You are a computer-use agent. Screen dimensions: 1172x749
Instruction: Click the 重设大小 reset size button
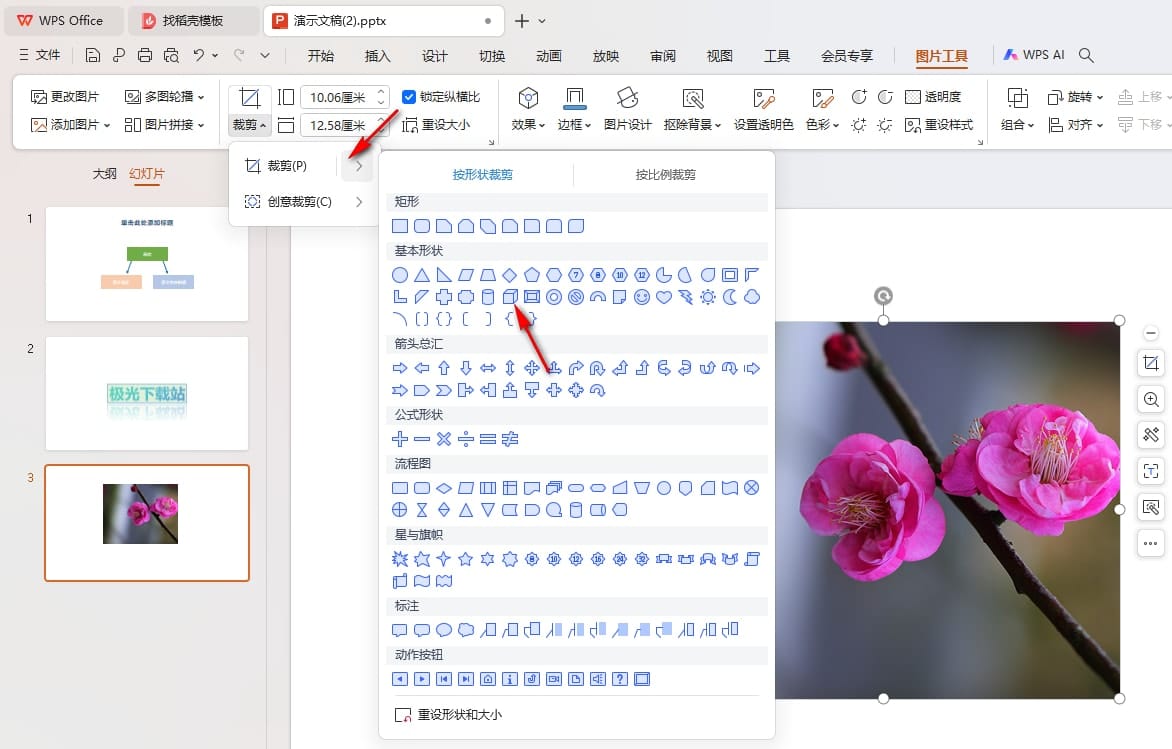(x=437, y=125)
